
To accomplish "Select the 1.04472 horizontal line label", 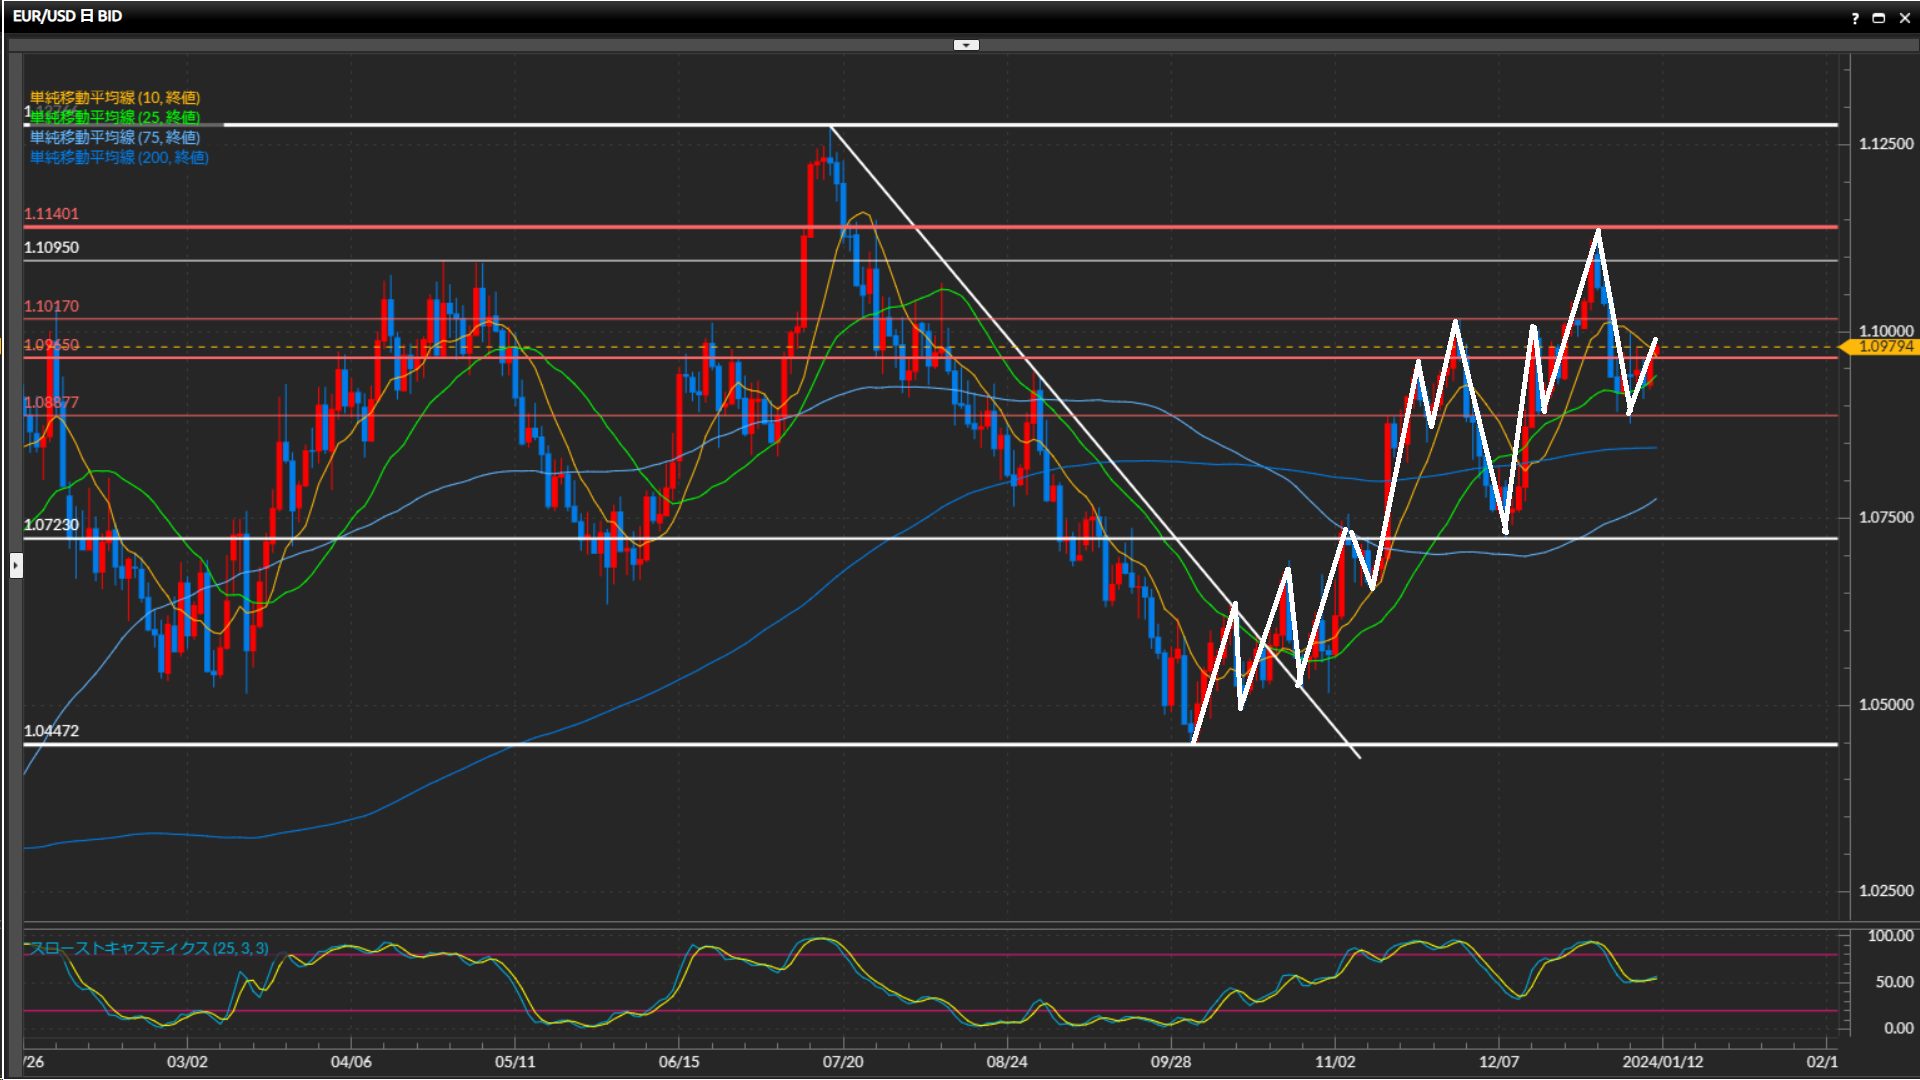I will (x=51, y=731).
